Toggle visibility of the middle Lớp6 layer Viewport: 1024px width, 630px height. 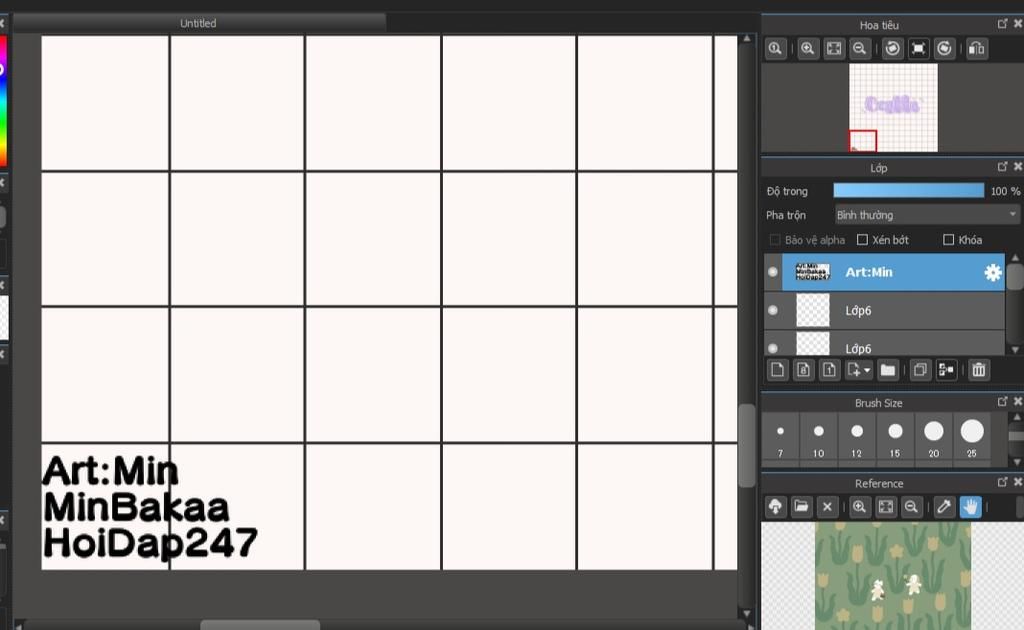pyautogui.click(x=773, y=310)
